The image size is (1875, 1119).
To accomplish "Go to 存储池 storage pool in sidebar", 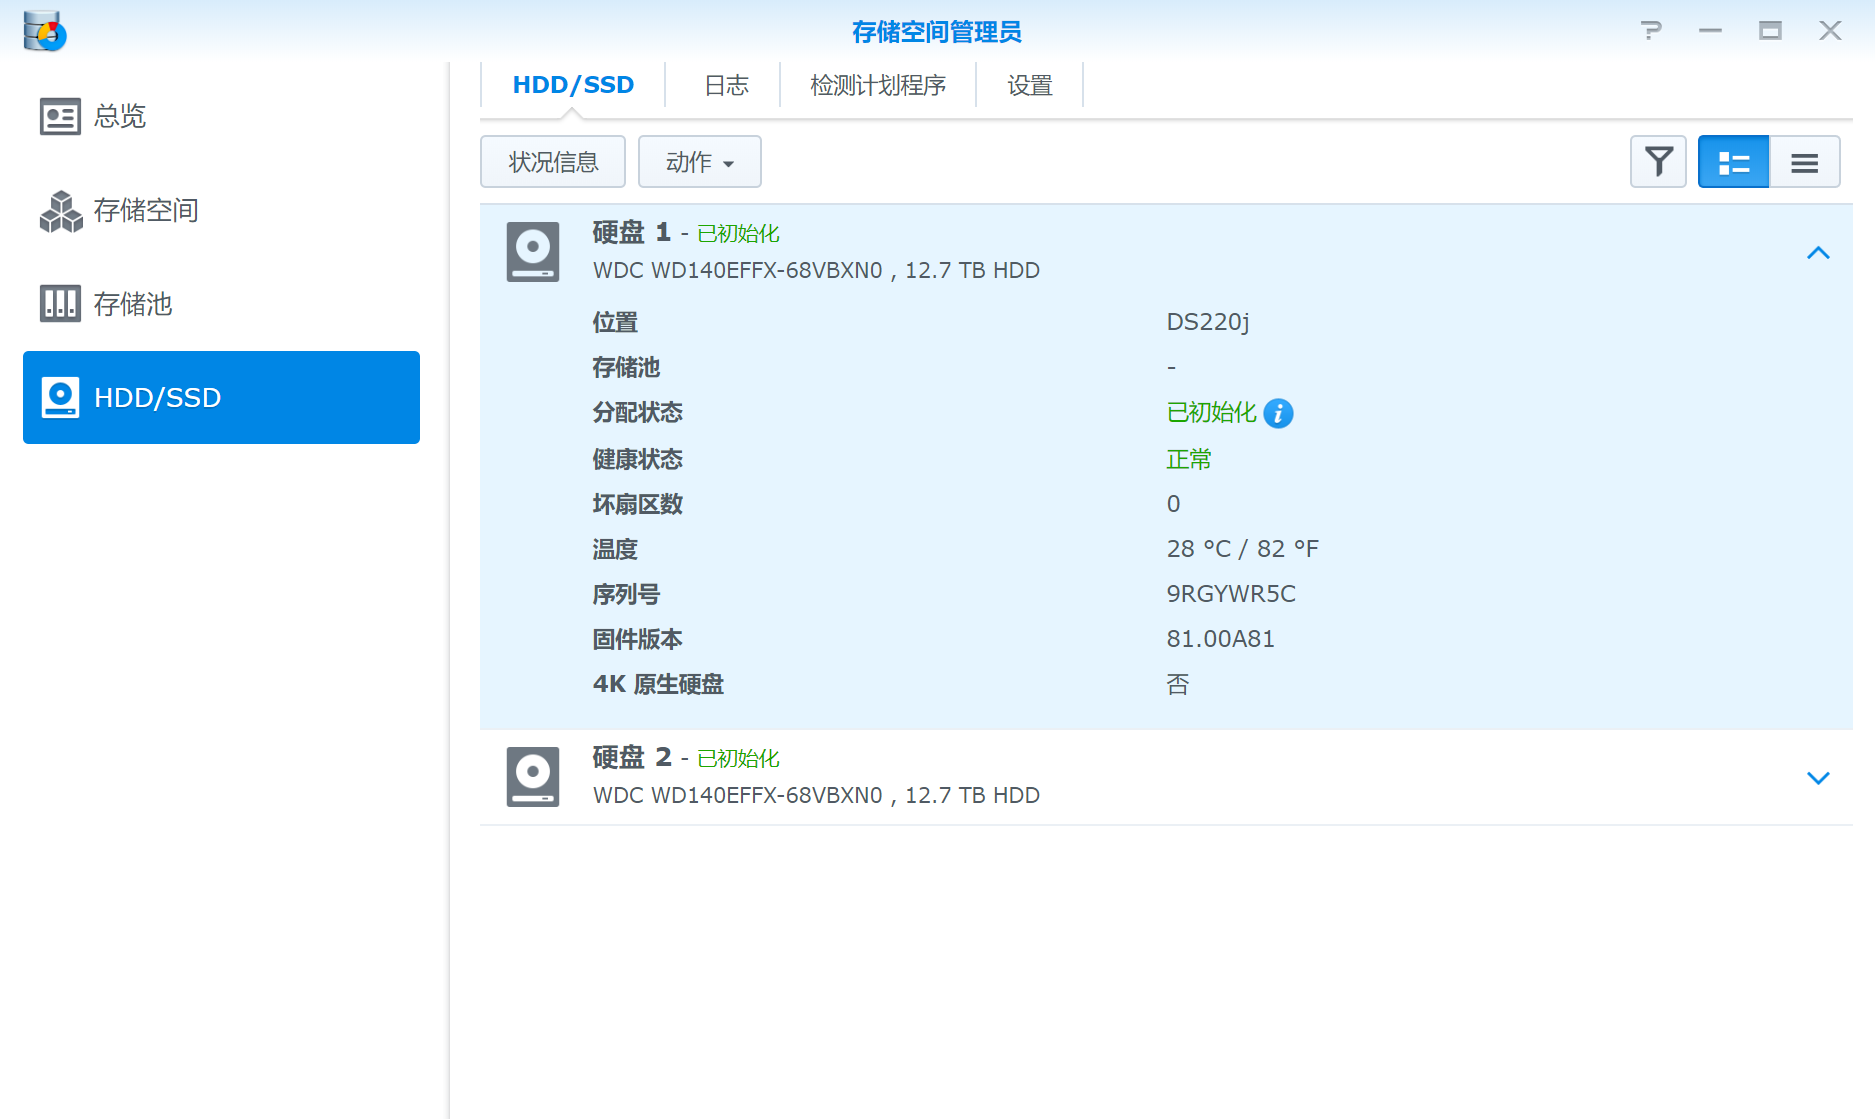I will click(132, 304).
